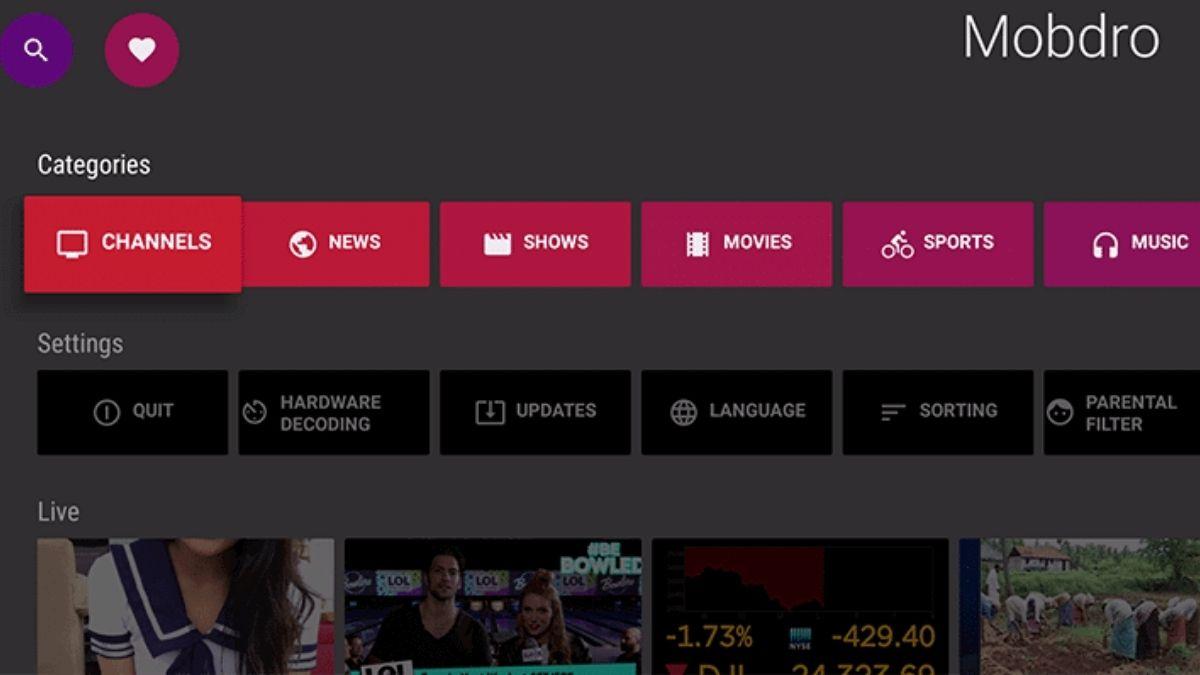The width and height of the screenshot is (1200, 675).
Task: Click the download icon on Updates
Action: pyautogui.click(x=490, y=412)
